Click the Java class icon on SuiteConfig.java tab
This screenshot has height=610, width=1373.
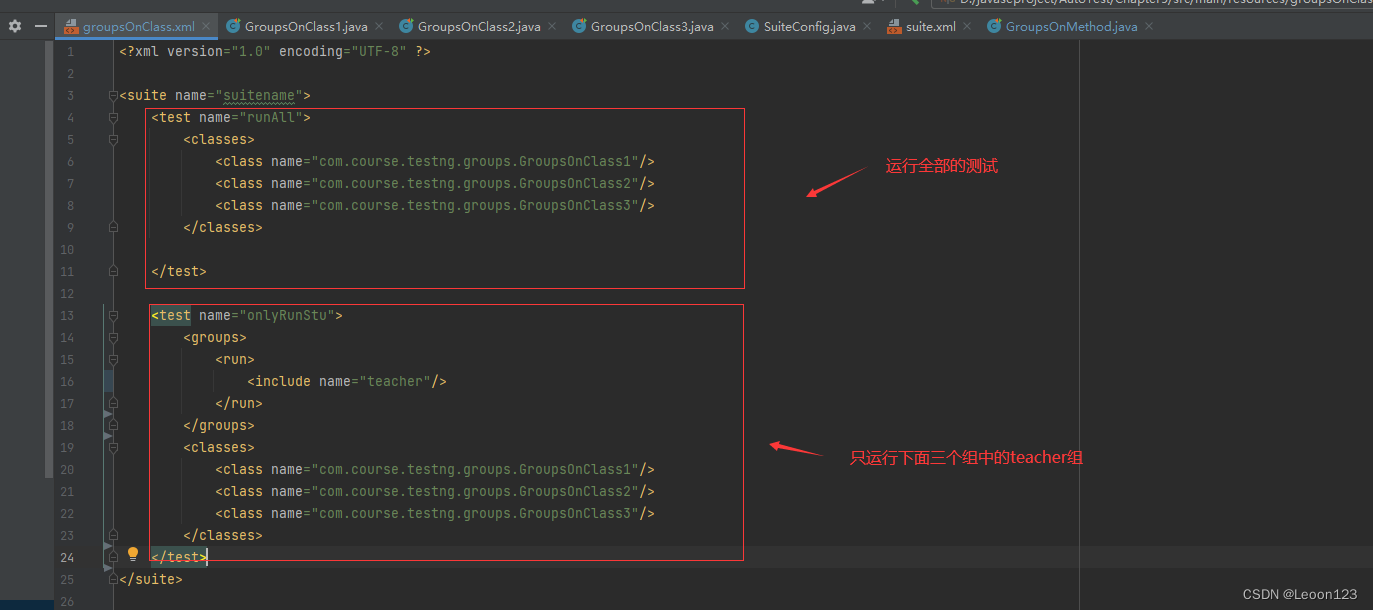[754, 27]
